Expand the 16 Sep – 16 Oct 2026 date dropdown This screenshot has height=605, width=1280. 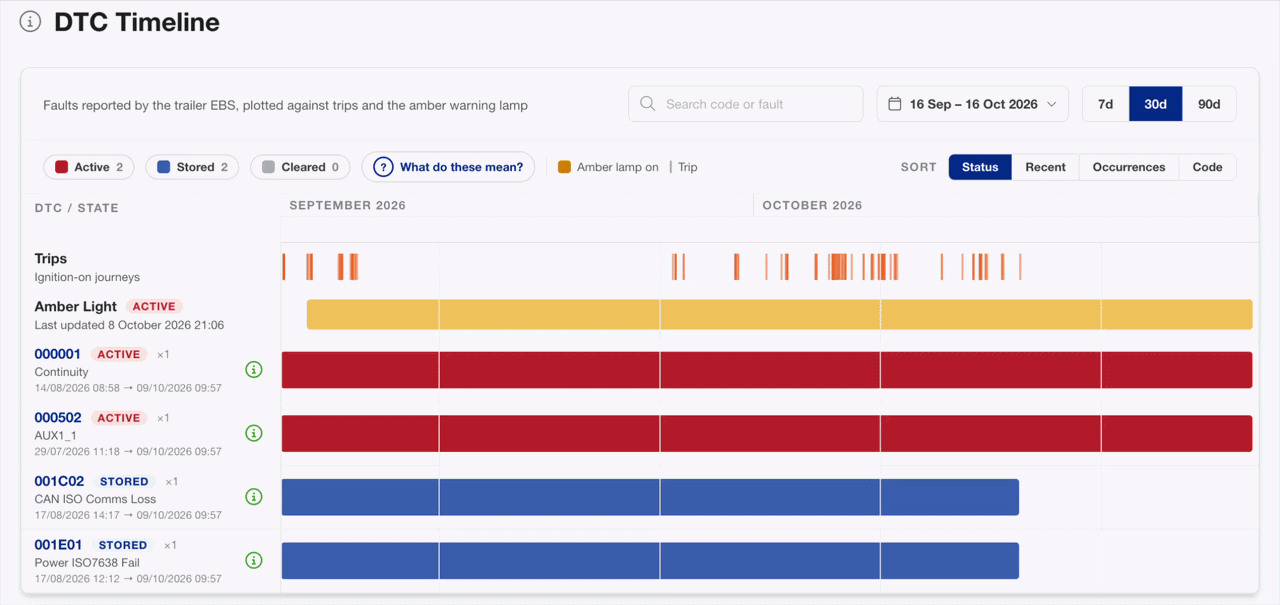[x=973, y=104]
